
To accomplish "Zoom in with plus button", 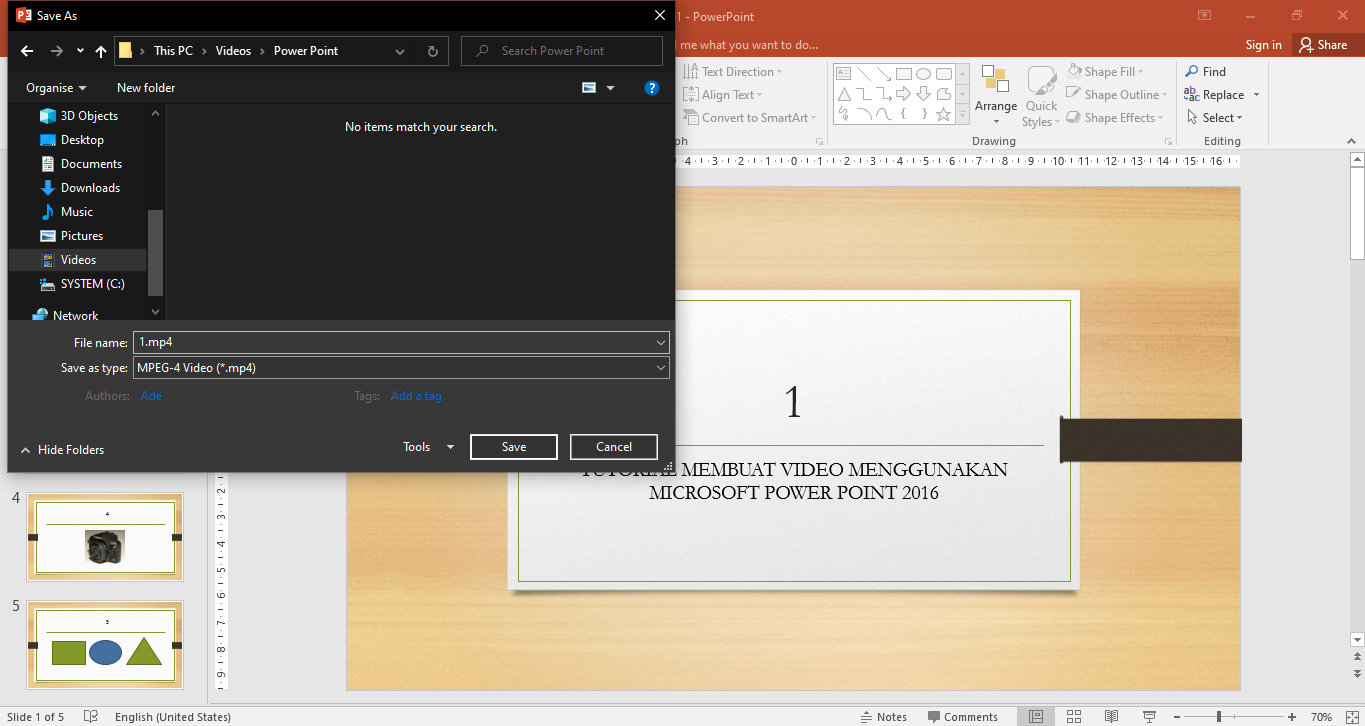I will point(1292,716).
